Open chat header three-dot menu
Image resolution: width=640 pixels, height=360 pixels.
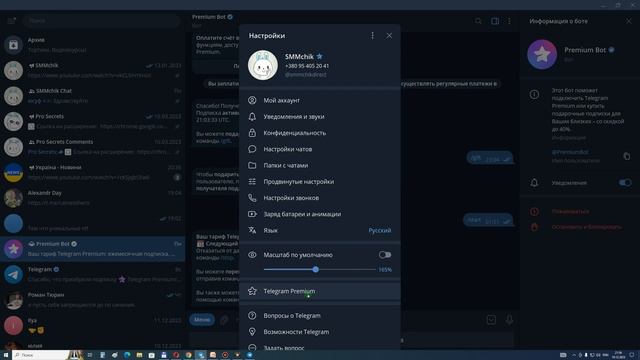[x=509, y=21]
